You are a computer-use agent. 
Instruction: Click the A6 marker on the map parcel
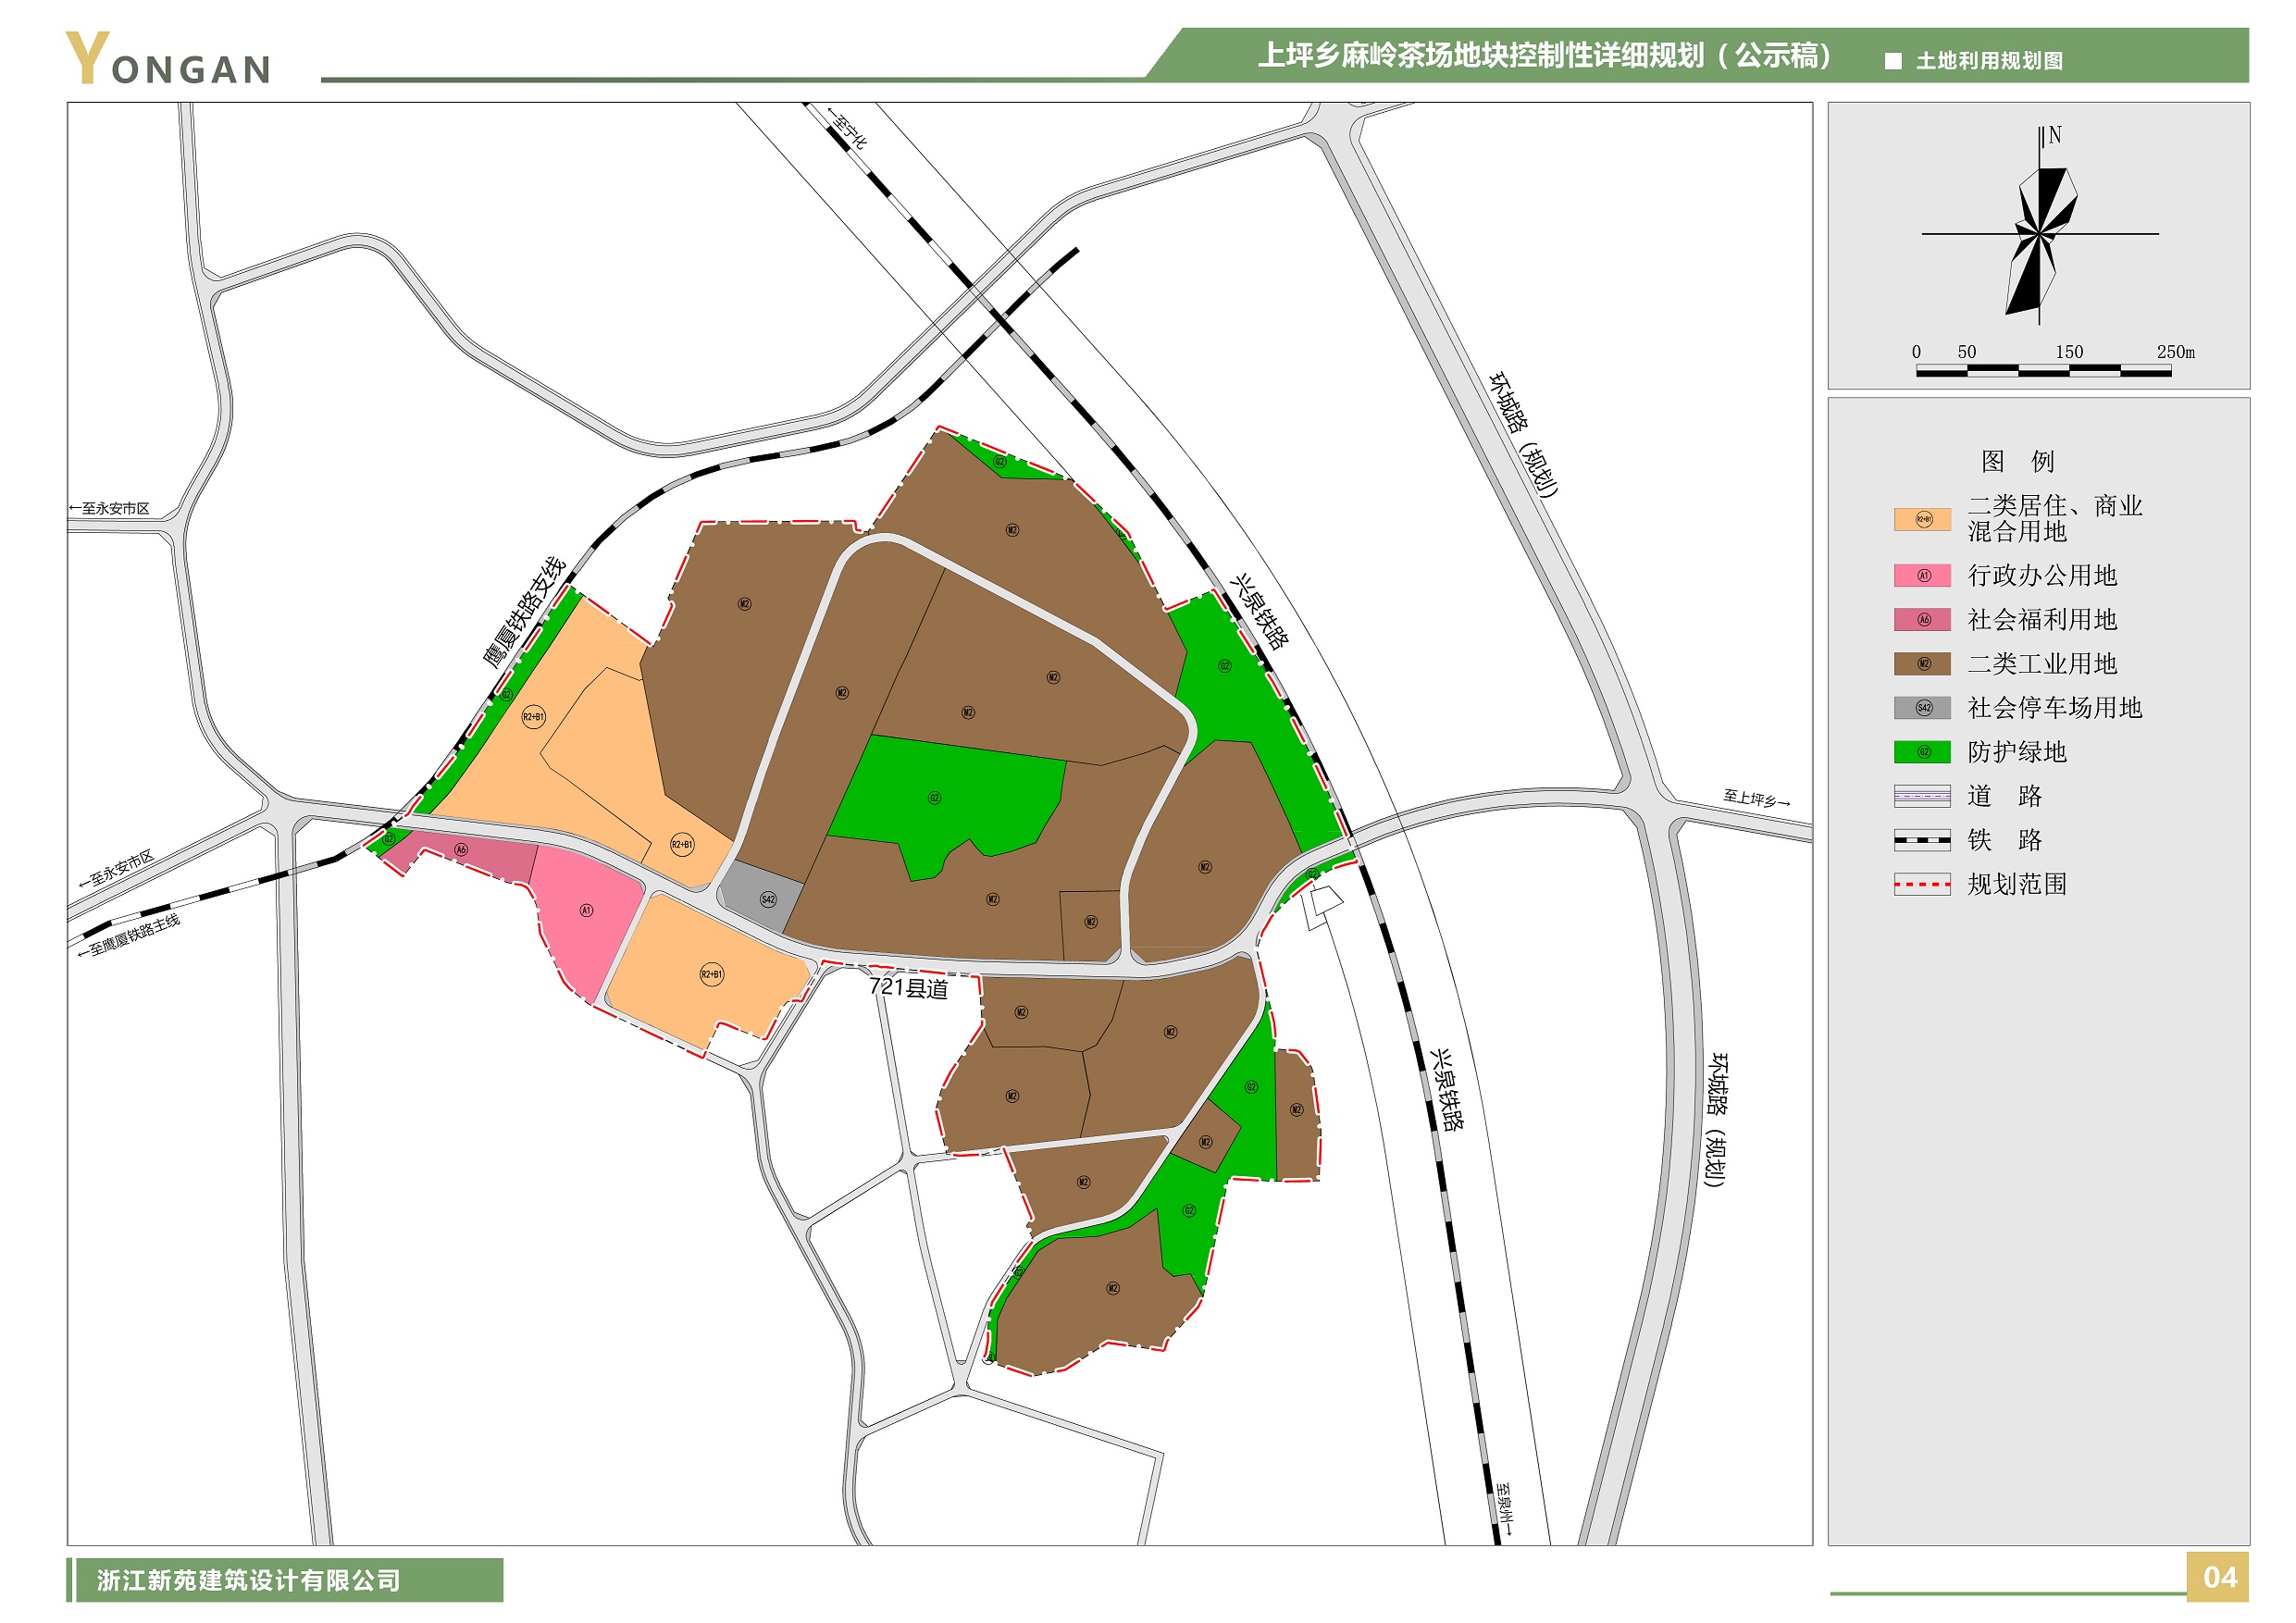tap(460, 849)
